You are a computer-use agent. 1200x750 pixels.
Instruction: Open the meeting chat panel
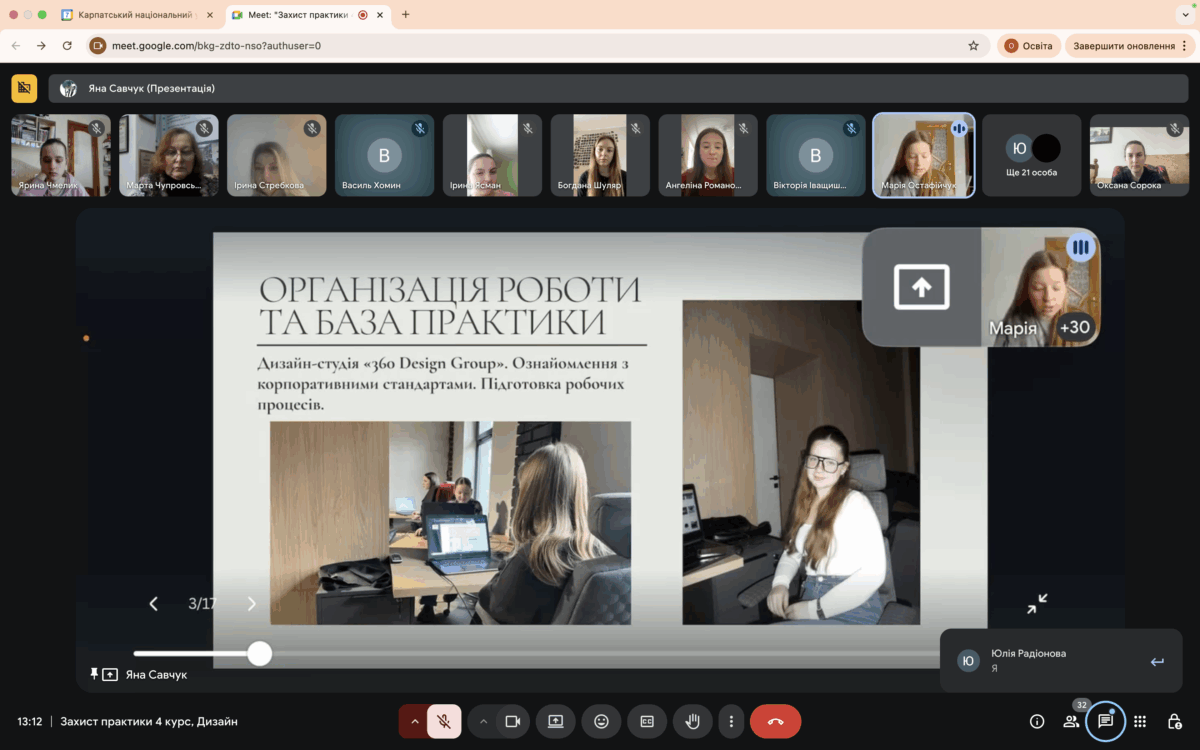pyautogui.click(x=1105, y=721)
